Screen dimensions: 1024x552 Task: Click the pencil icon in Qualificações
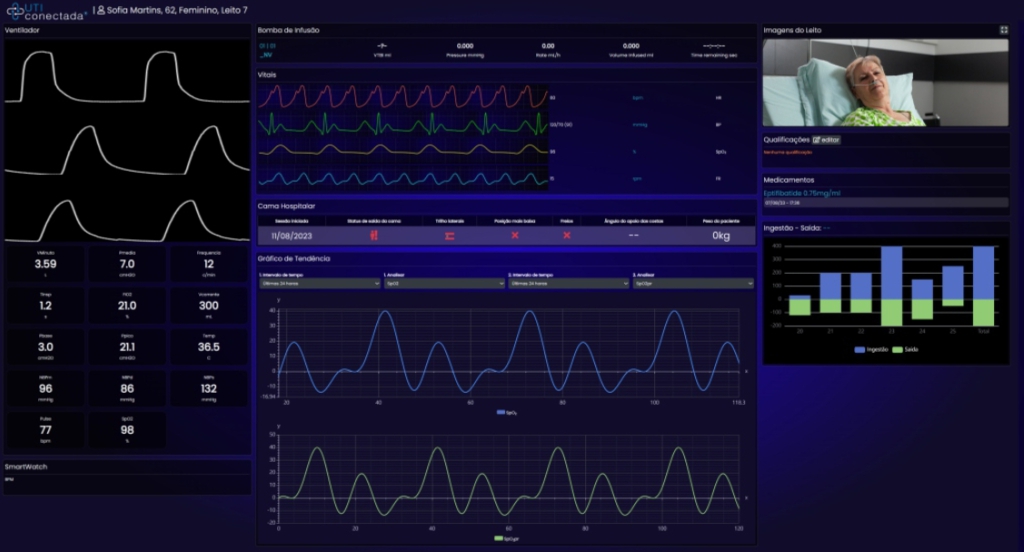[x=817, y=140]
